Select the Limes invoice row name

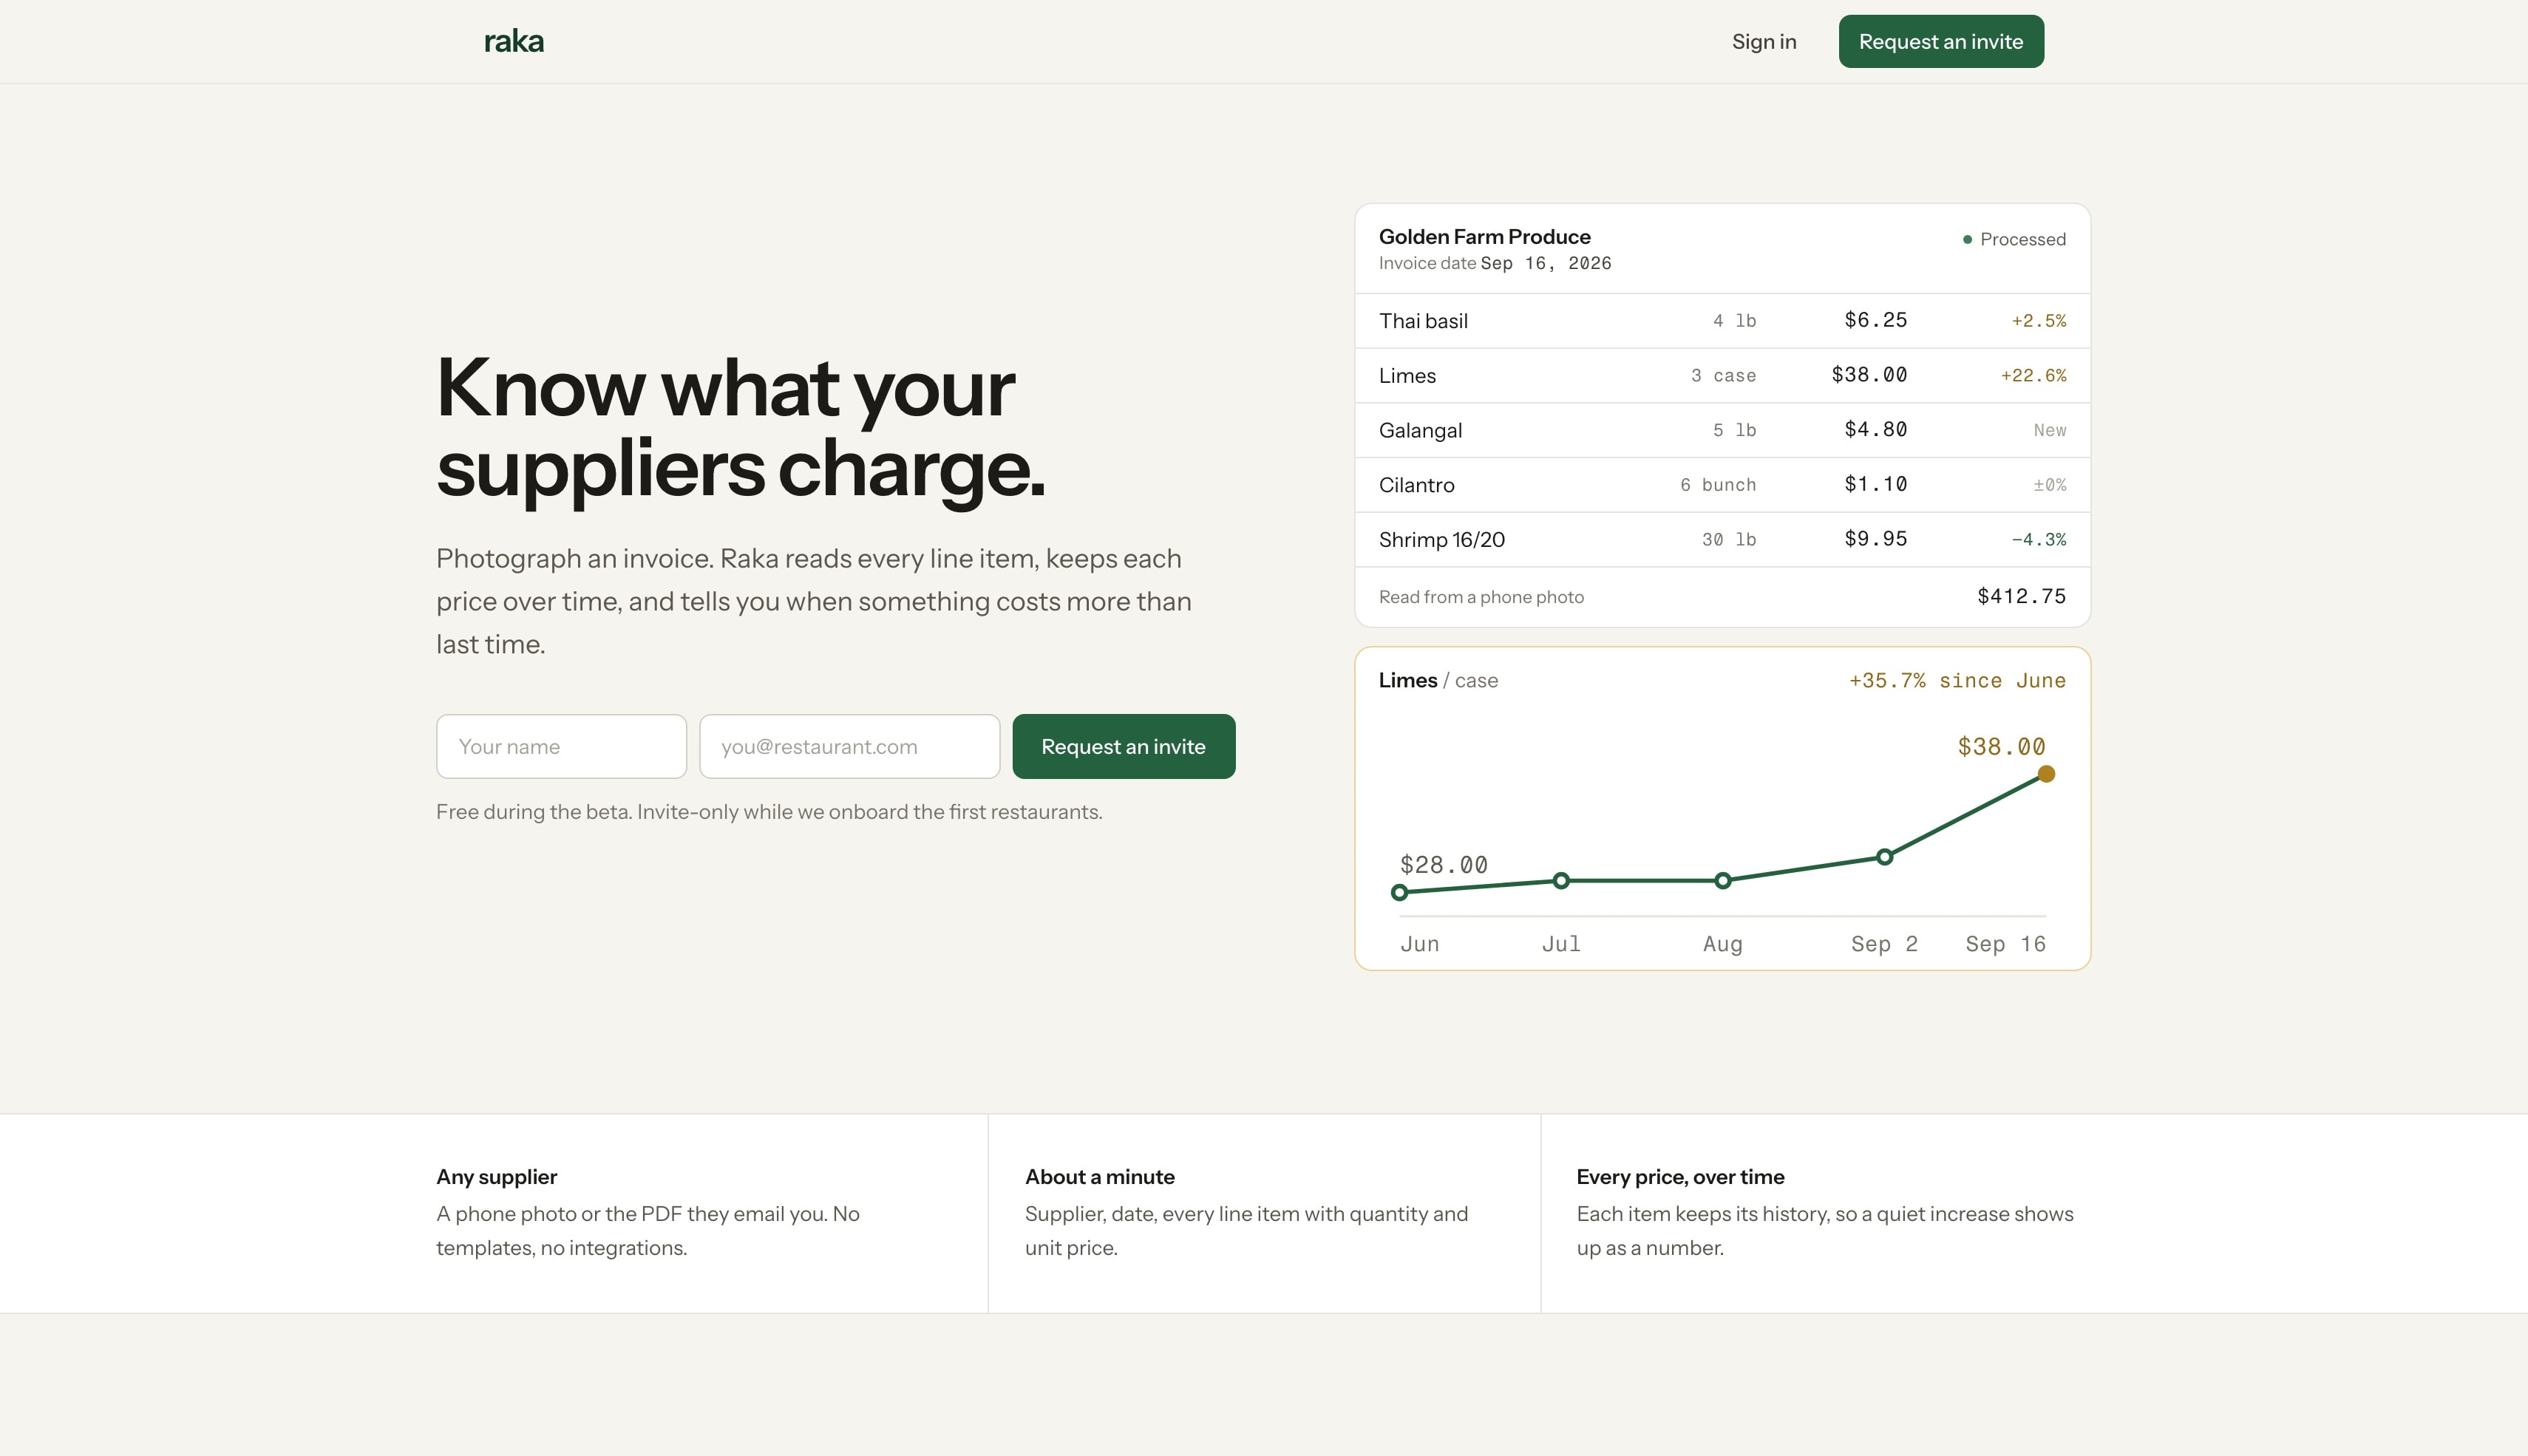1407,376
